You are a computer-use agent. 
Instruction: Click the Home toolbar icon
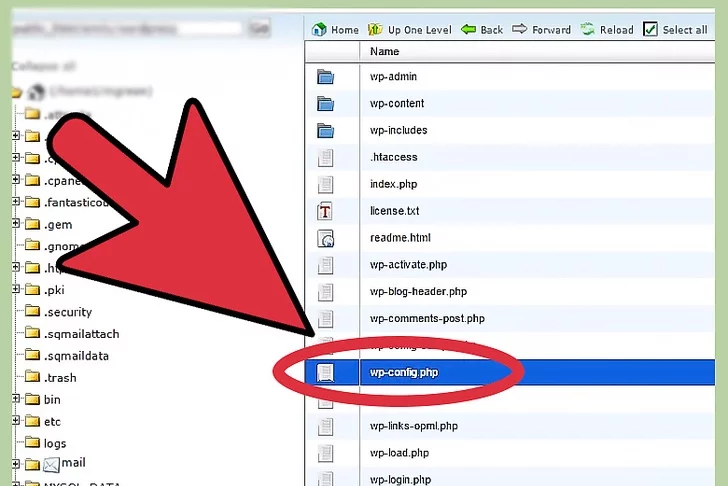(320, 29)
